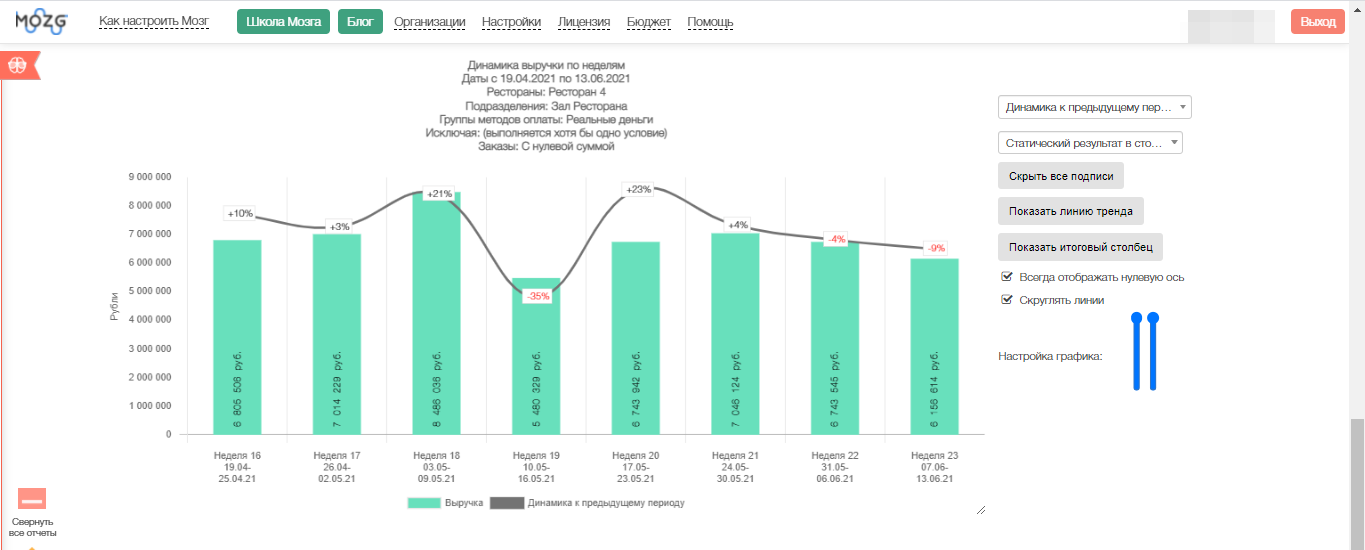Click the collapse all reports minus icon
Image resolution: width=1365 pixels, height=550 pixels.
(x=32, y=499)
